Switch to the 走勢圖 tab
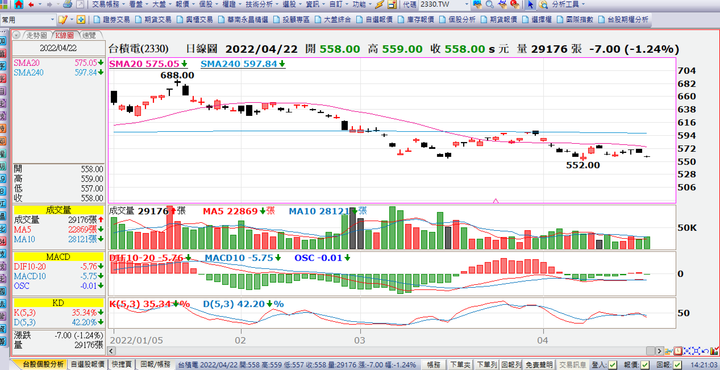This screenshot has width=720, height=370. click(37, 35)
